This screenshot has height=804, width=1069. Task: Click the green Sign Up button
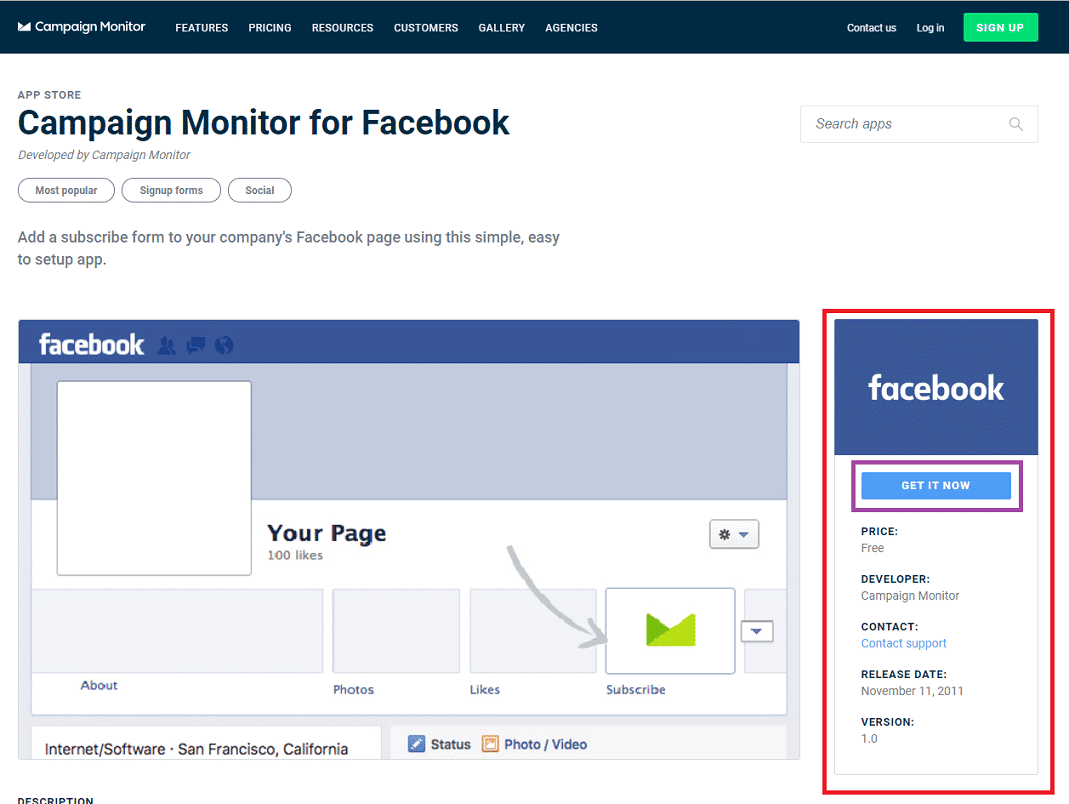tap(1000, 27)
